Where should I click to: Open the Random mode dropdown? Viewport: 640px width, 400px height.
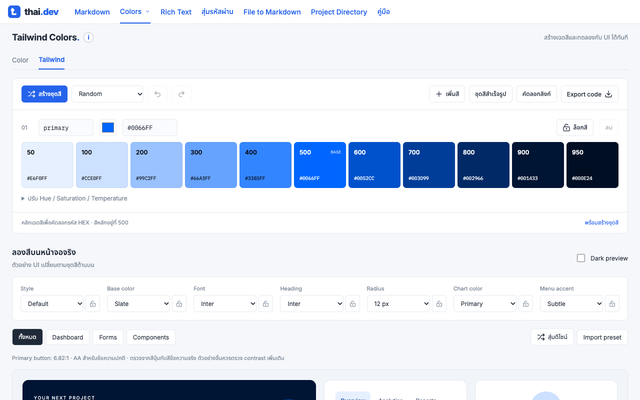click(x=108, y=94)
